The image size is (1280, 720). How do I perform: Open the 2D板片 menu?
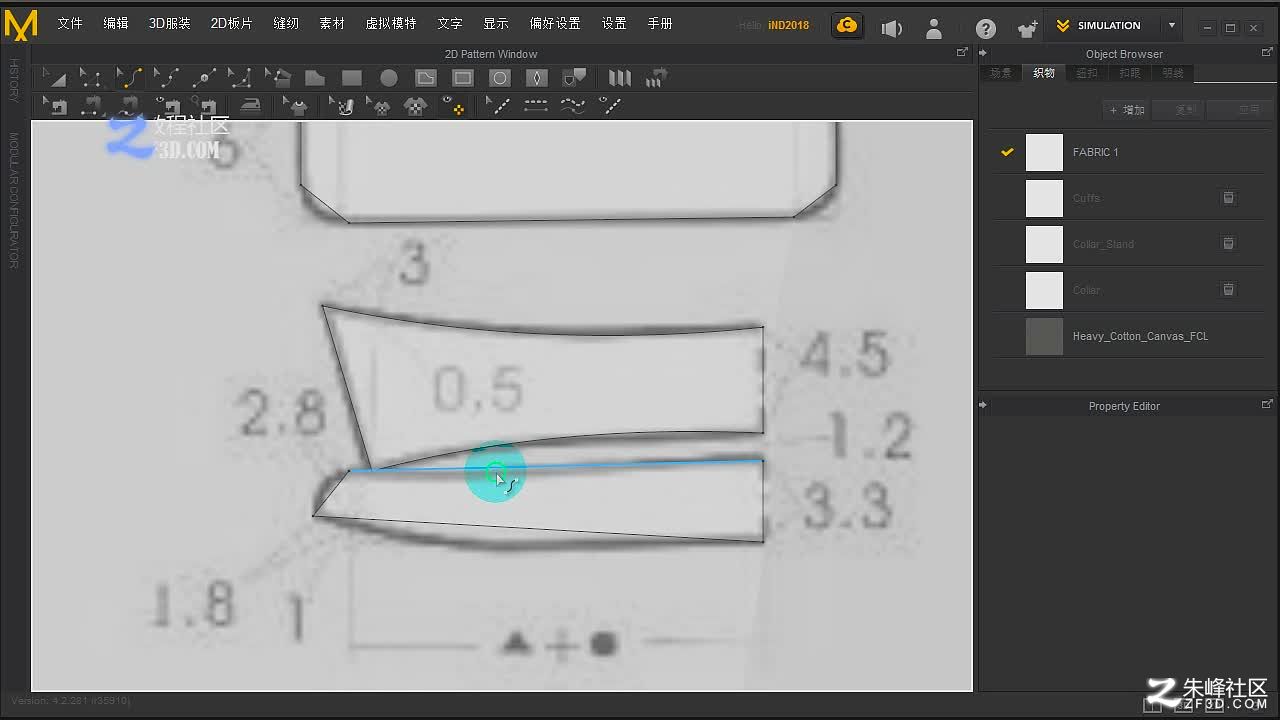231,24
